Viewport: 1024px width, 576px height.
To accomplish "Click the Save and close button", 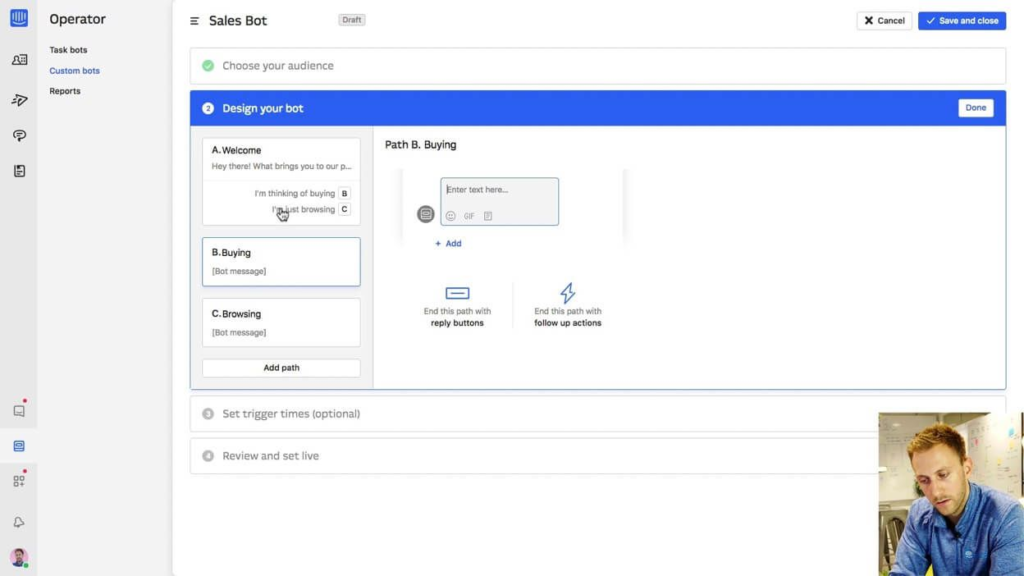I will (961, 20).
